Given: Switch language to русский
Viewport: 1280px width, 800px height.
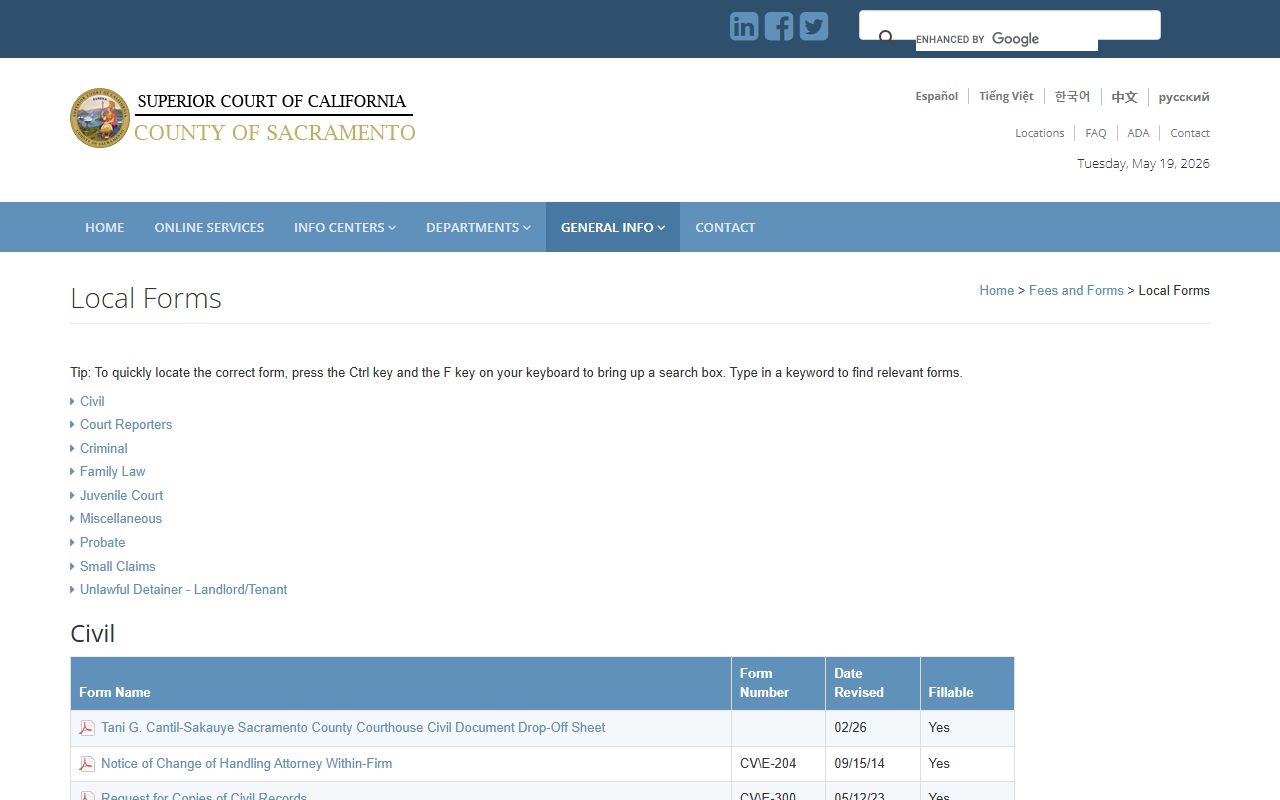Looking at the screenshot, I should 1184,97.
